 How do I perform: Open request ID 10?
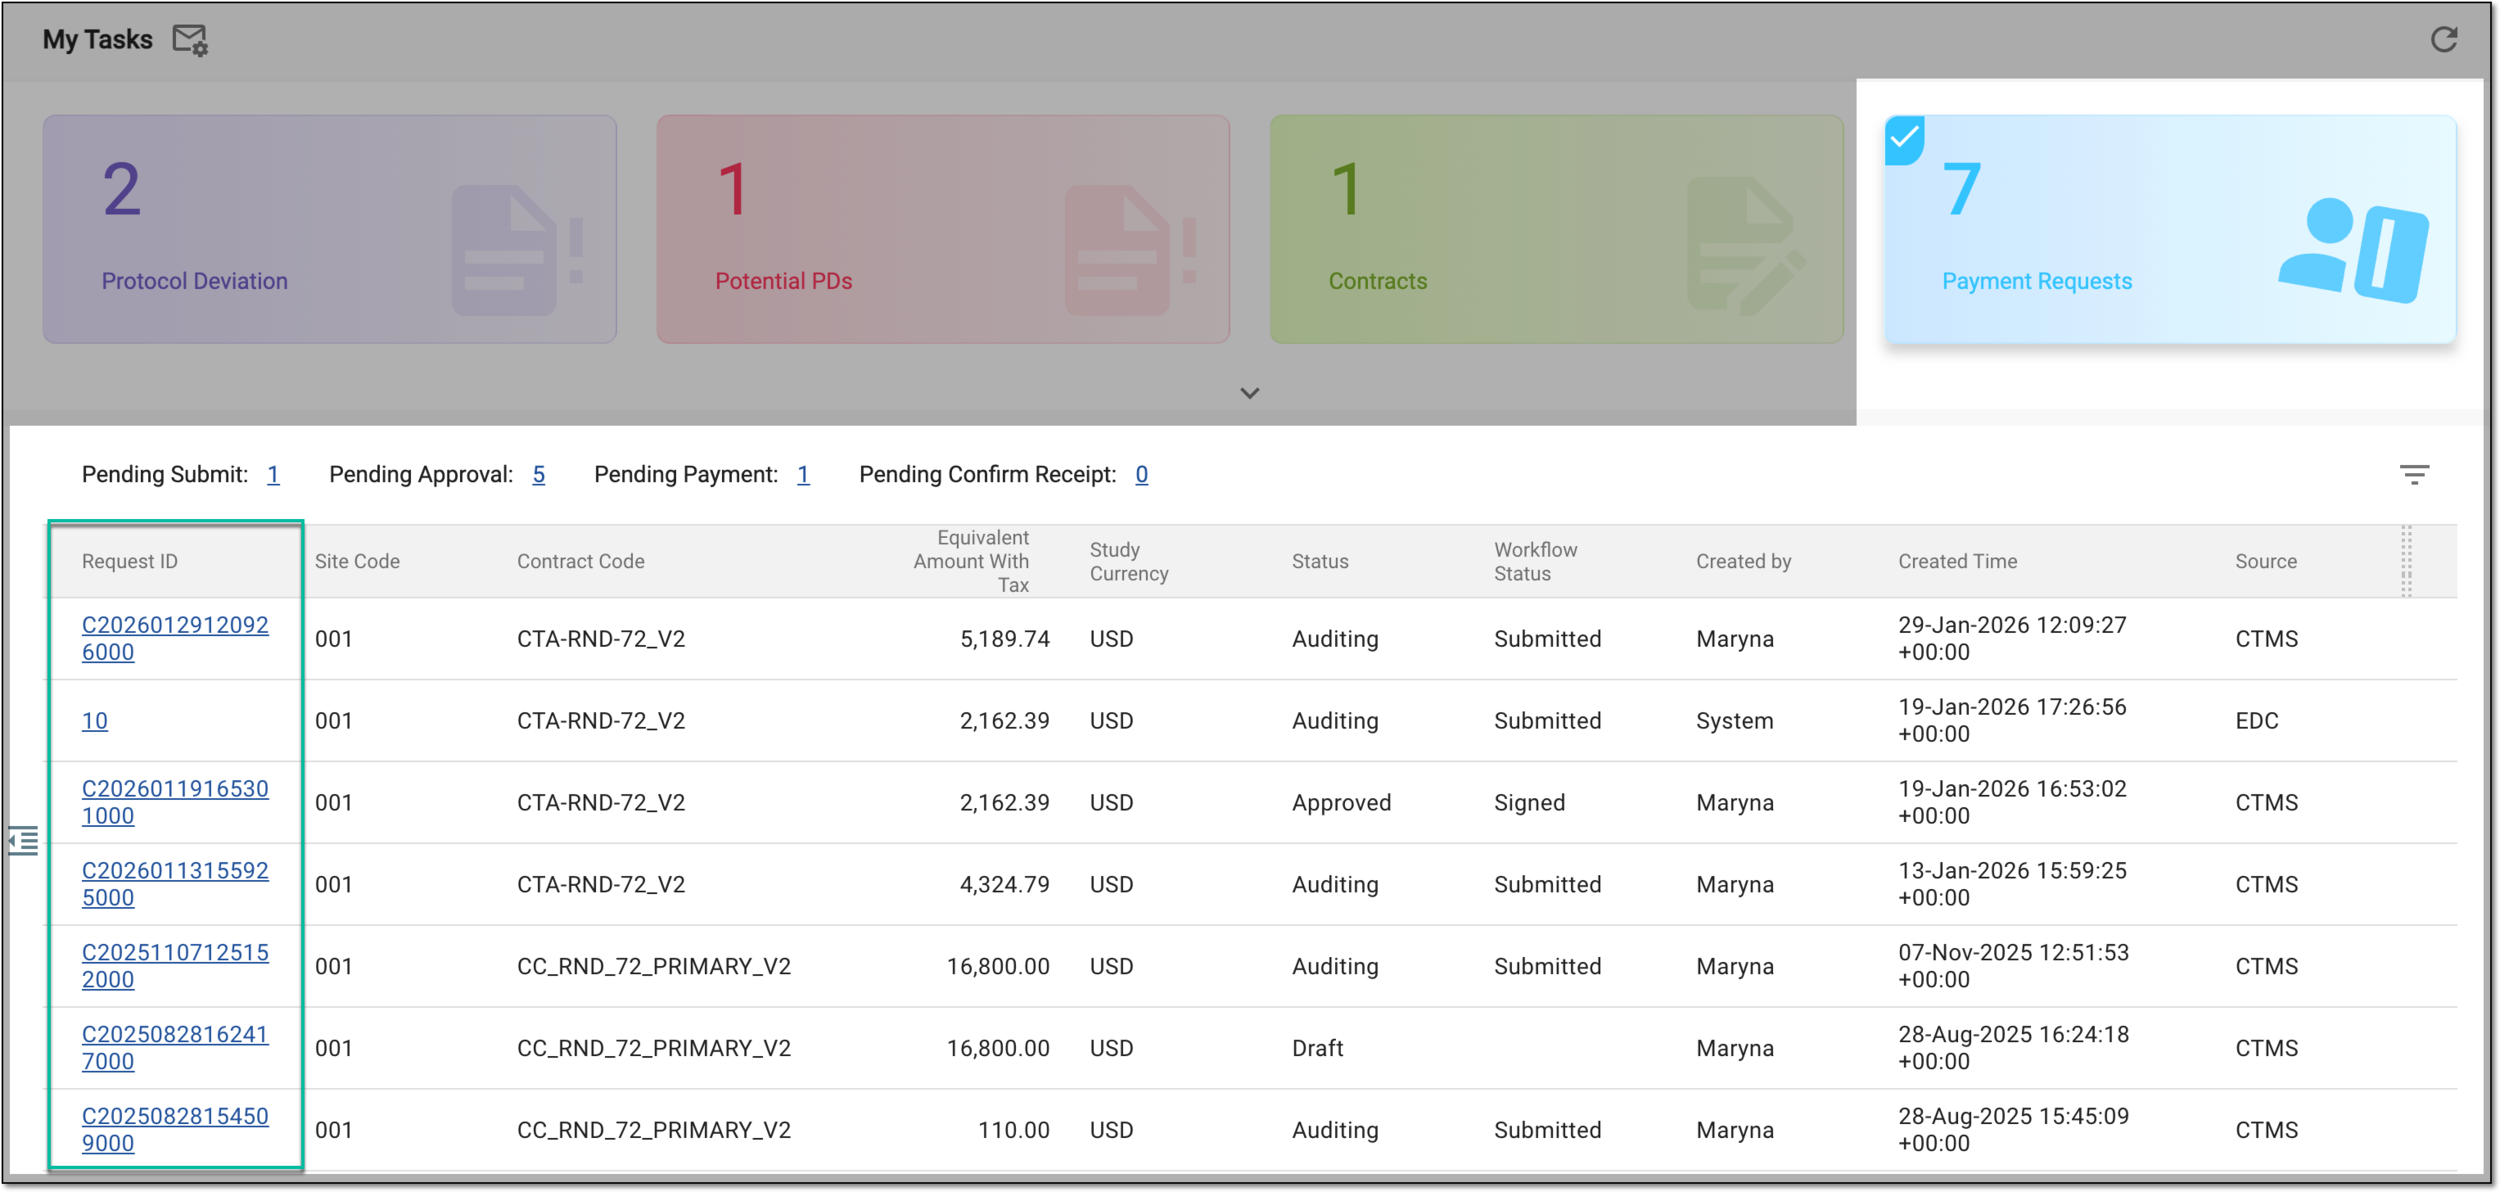[x=94, y=721]
